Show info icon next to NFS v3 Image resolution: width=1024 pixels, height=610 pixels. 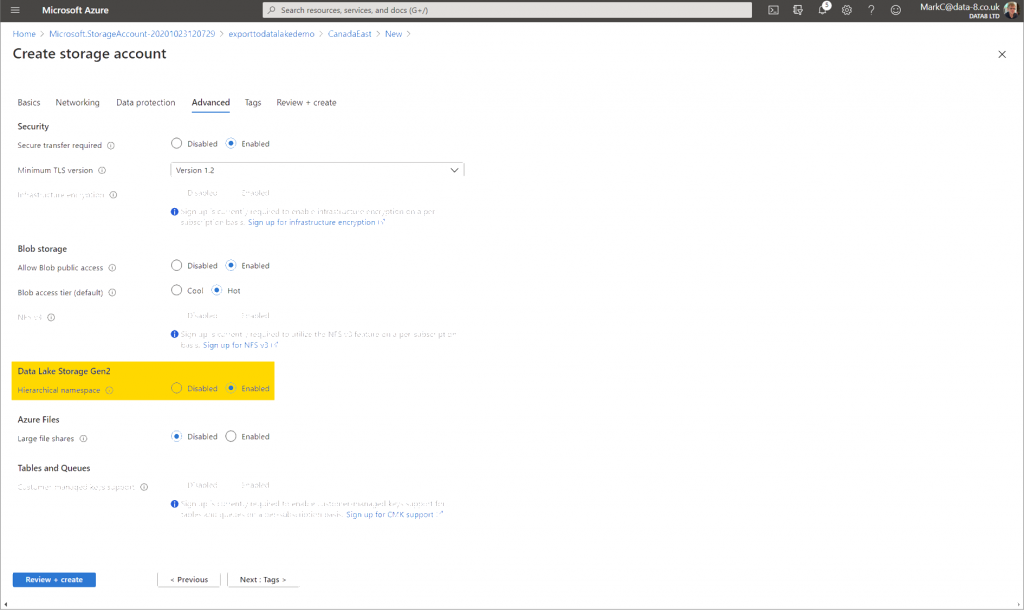click(x=51, y=317)
